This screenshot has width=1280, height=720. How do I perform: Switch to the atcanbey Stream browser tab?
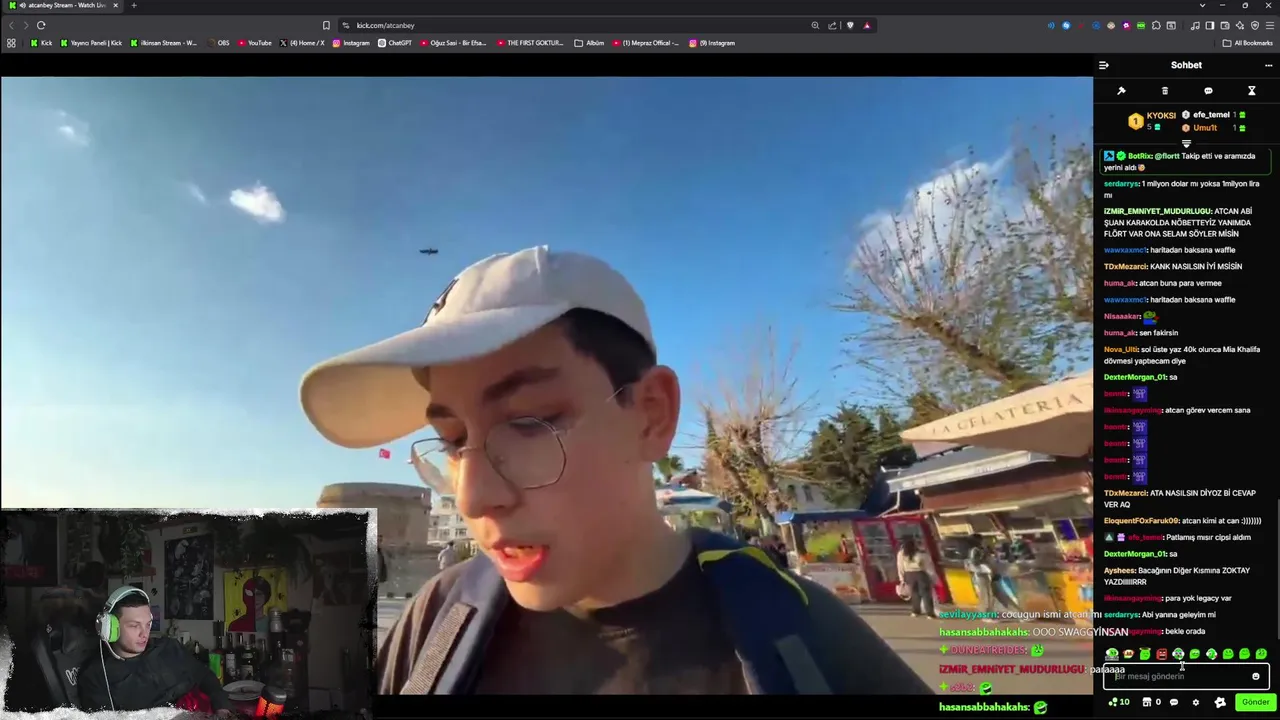[65, 5]
